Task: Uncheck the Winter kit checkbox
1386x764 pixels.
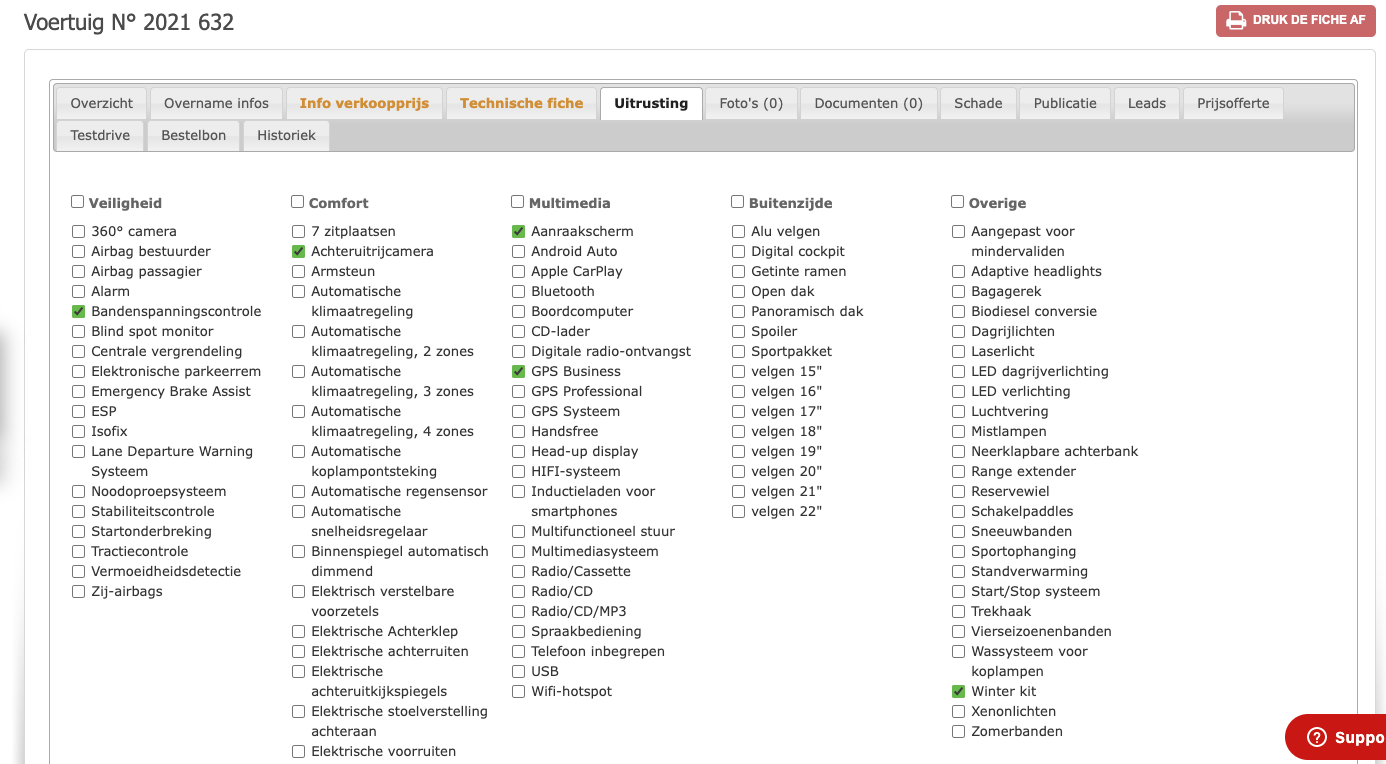Action: (x=958, y=691)
